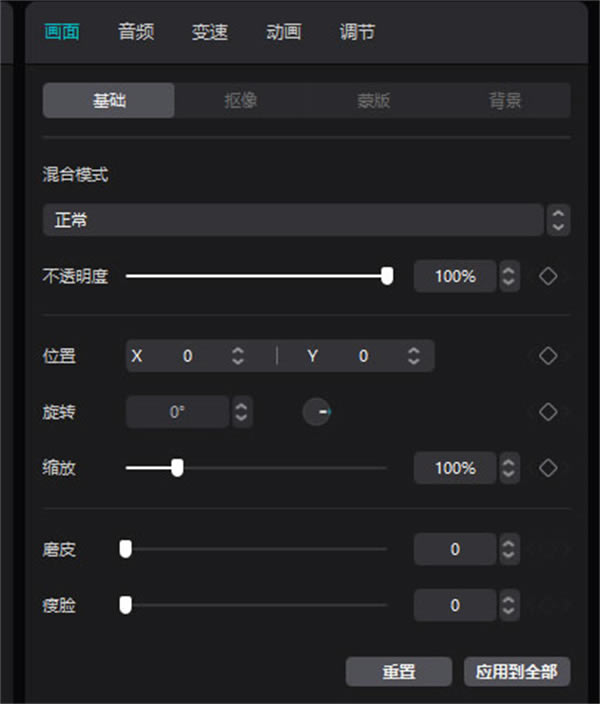Click the Y position stepper arrows
Viewport: 600px width, 704px height.
point(413,356)
